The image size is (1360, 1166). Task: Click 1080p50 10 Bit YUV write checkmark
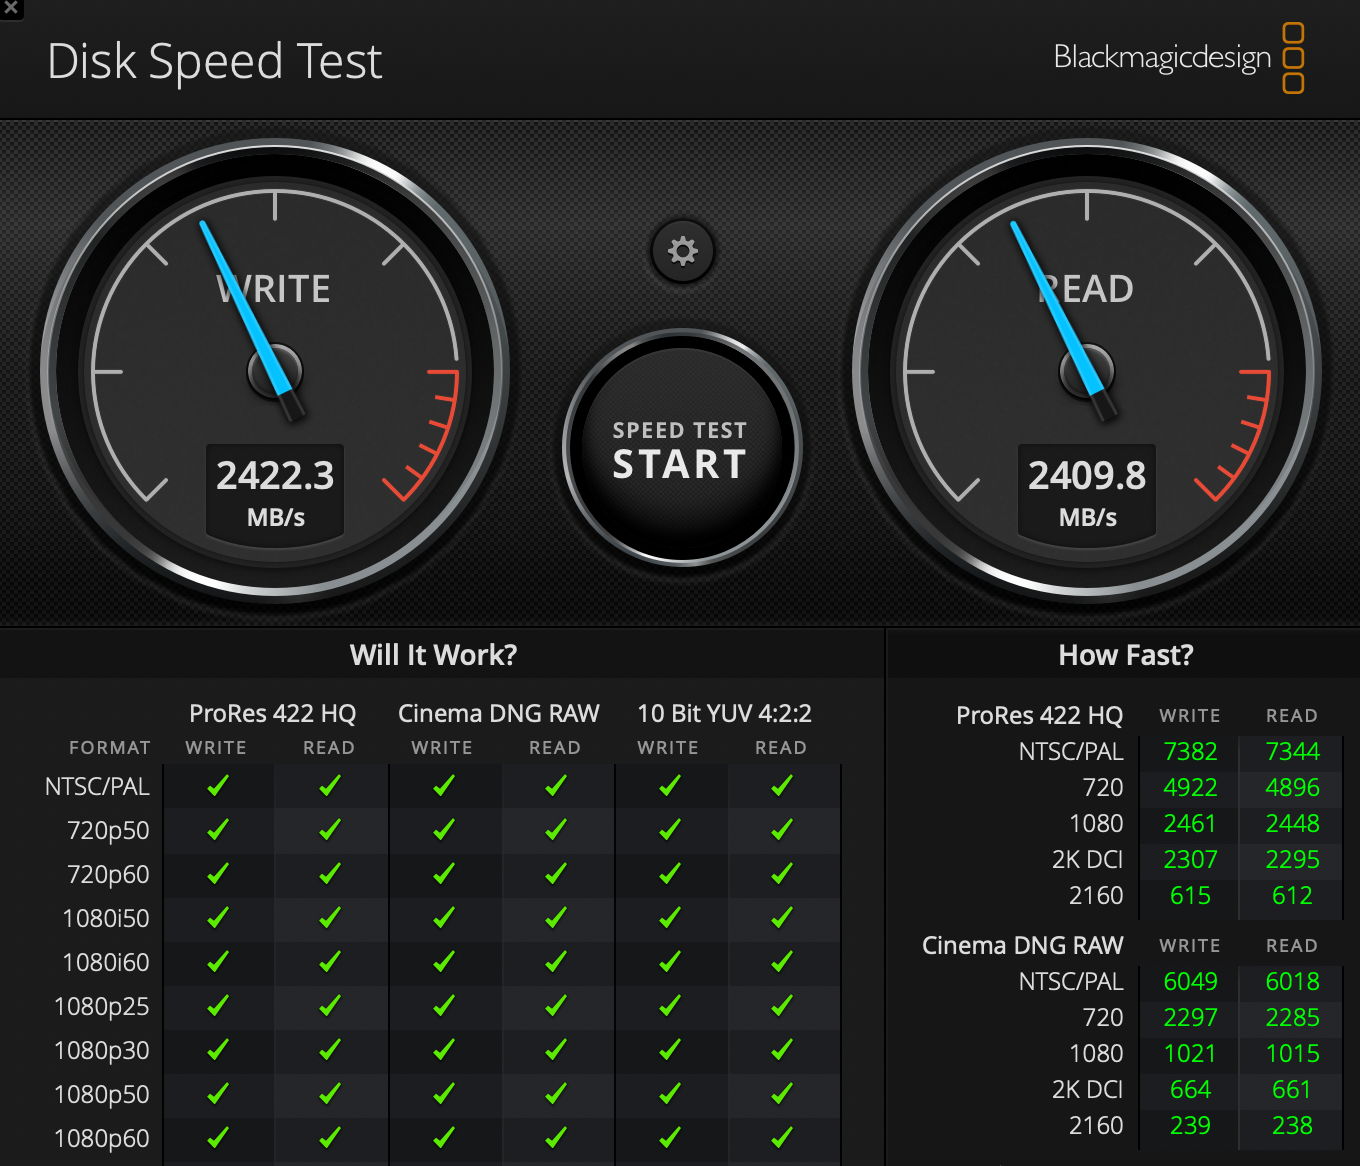tap(669, 1094)
